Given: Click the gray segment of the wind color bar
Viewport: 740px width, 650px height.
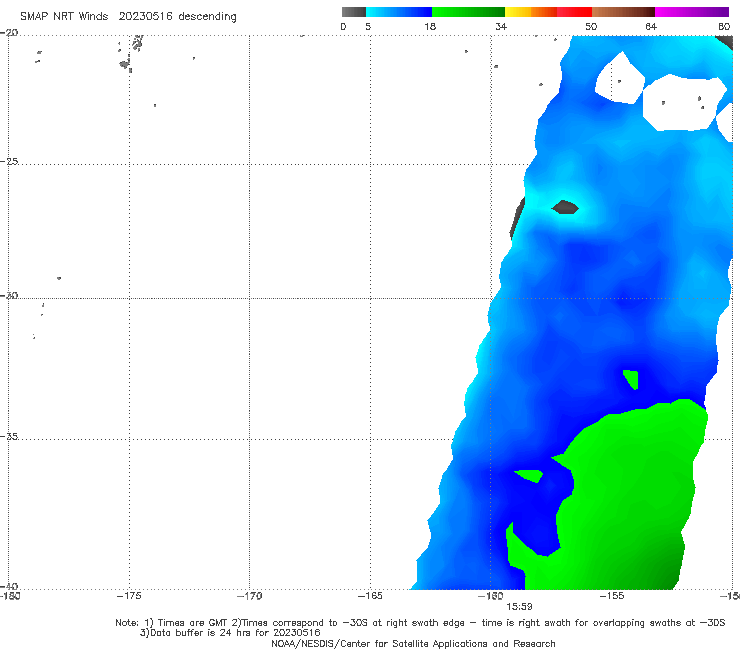Looking at the screenshot, I should 353,12.
